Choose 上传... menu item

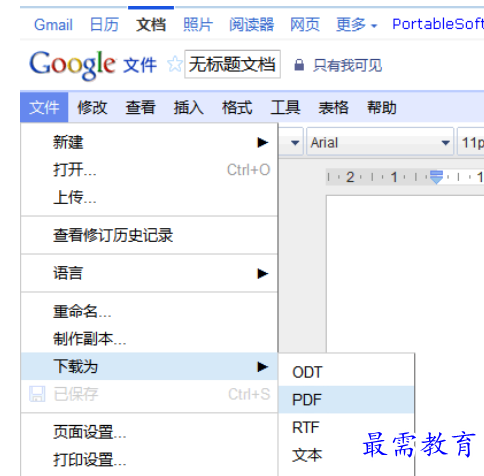149,197
